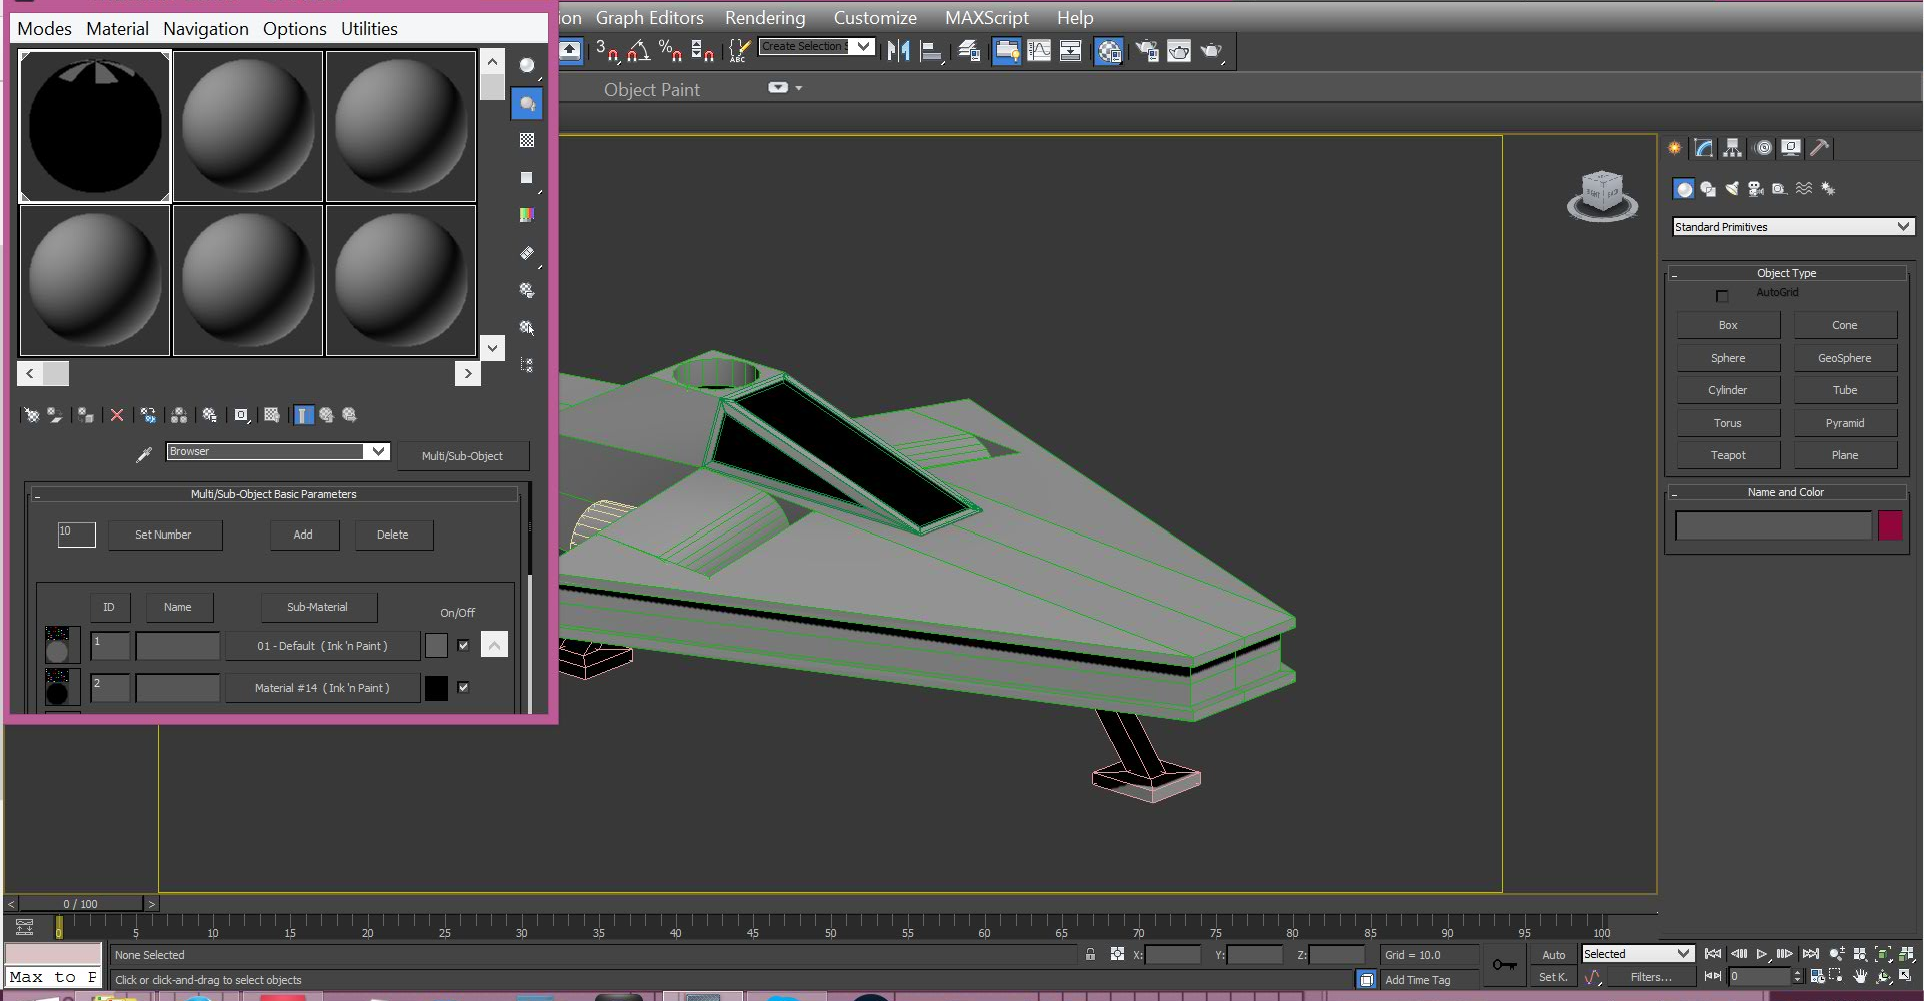The height and width of the screenshot is (1001, 1924).
Task: Open the Modify panel tab icon
Action: [1704, 148]
